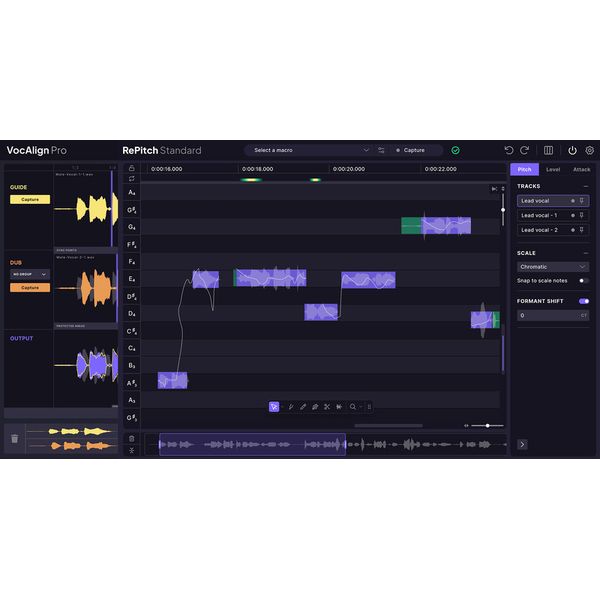
Task: Toggle Snap to scale notes switch
Action: coord(584,280)
